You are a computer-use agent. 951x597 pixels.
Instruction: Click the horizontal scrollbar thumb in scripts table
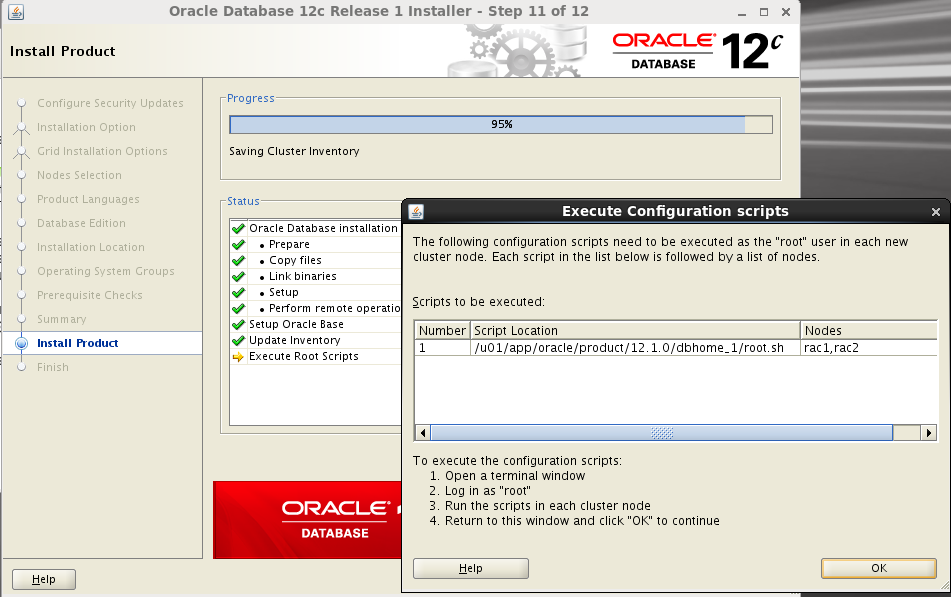pos(662,433)
